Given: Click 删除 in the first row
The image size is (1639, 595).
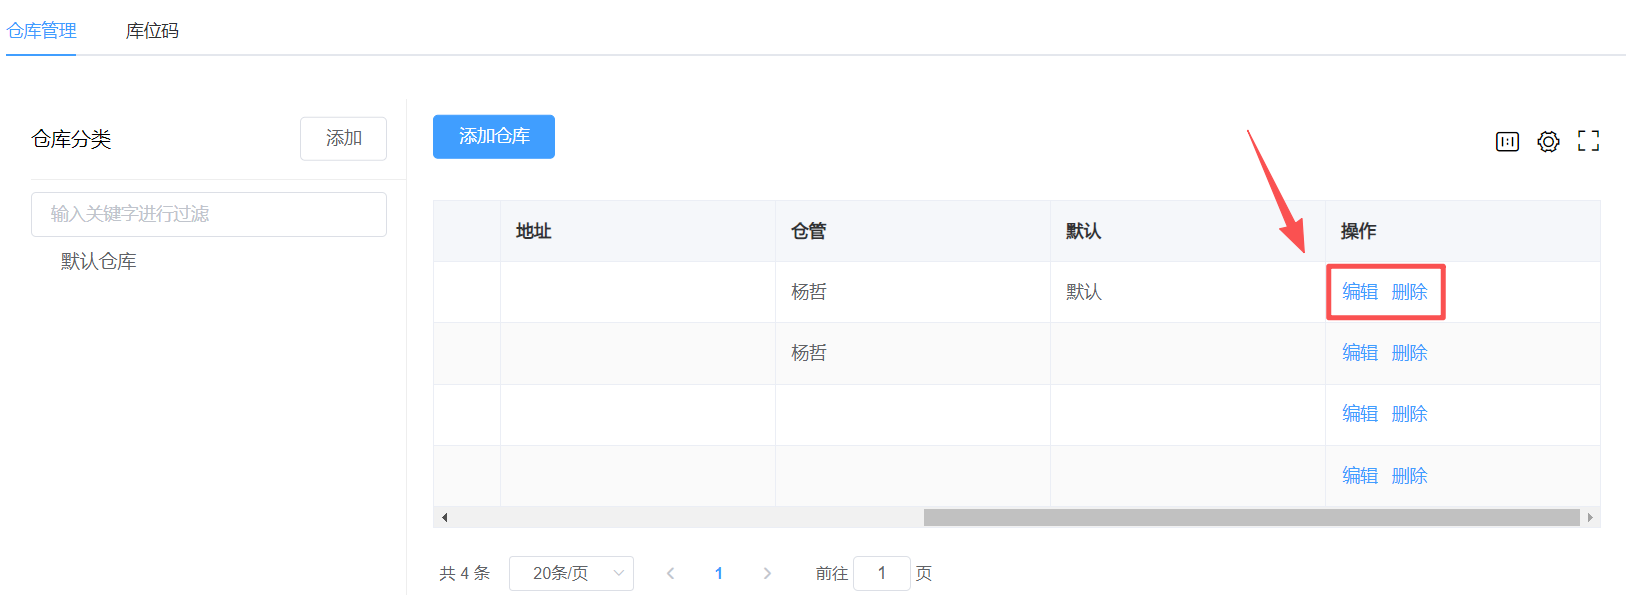Looking at the screenshot, I should click(x=1409, y=292).
